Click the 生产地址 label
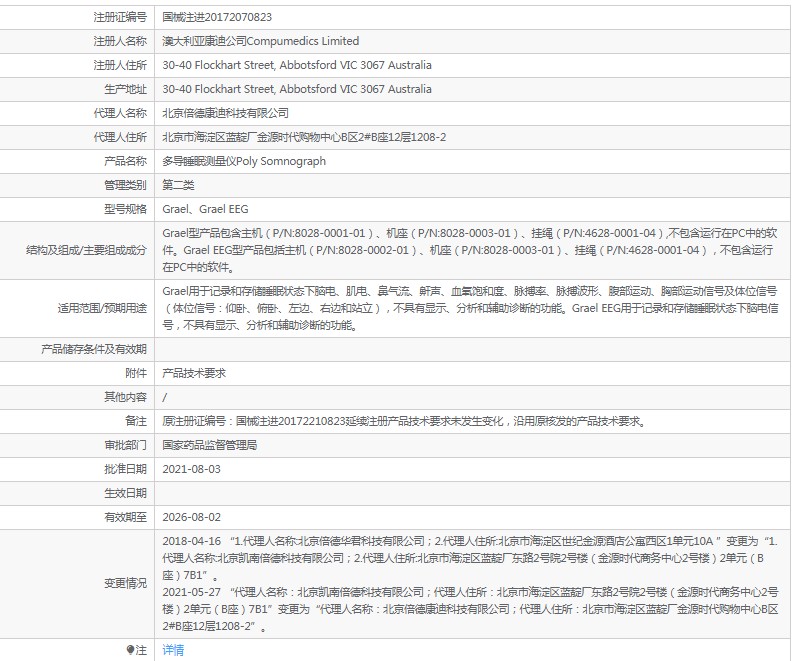The height and width of the screenshot is (661, 793). pos(125,89)
